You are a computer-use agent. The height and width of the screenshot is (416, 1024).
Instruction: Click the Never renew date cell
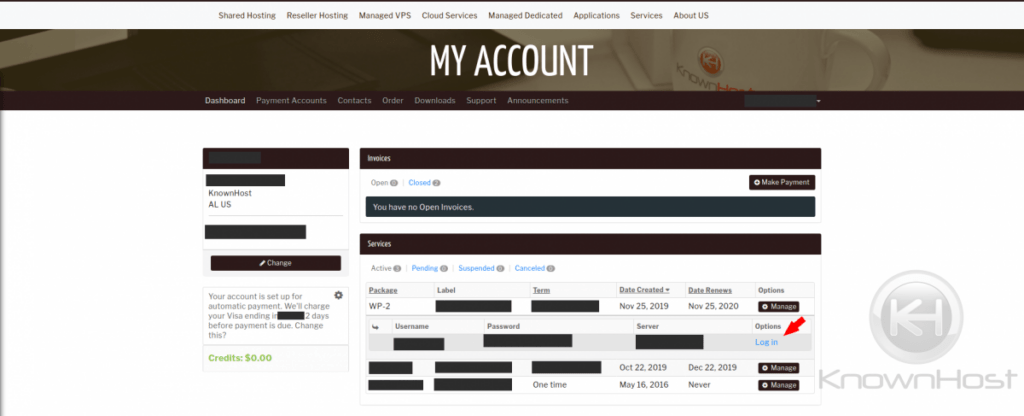[699, 385]
